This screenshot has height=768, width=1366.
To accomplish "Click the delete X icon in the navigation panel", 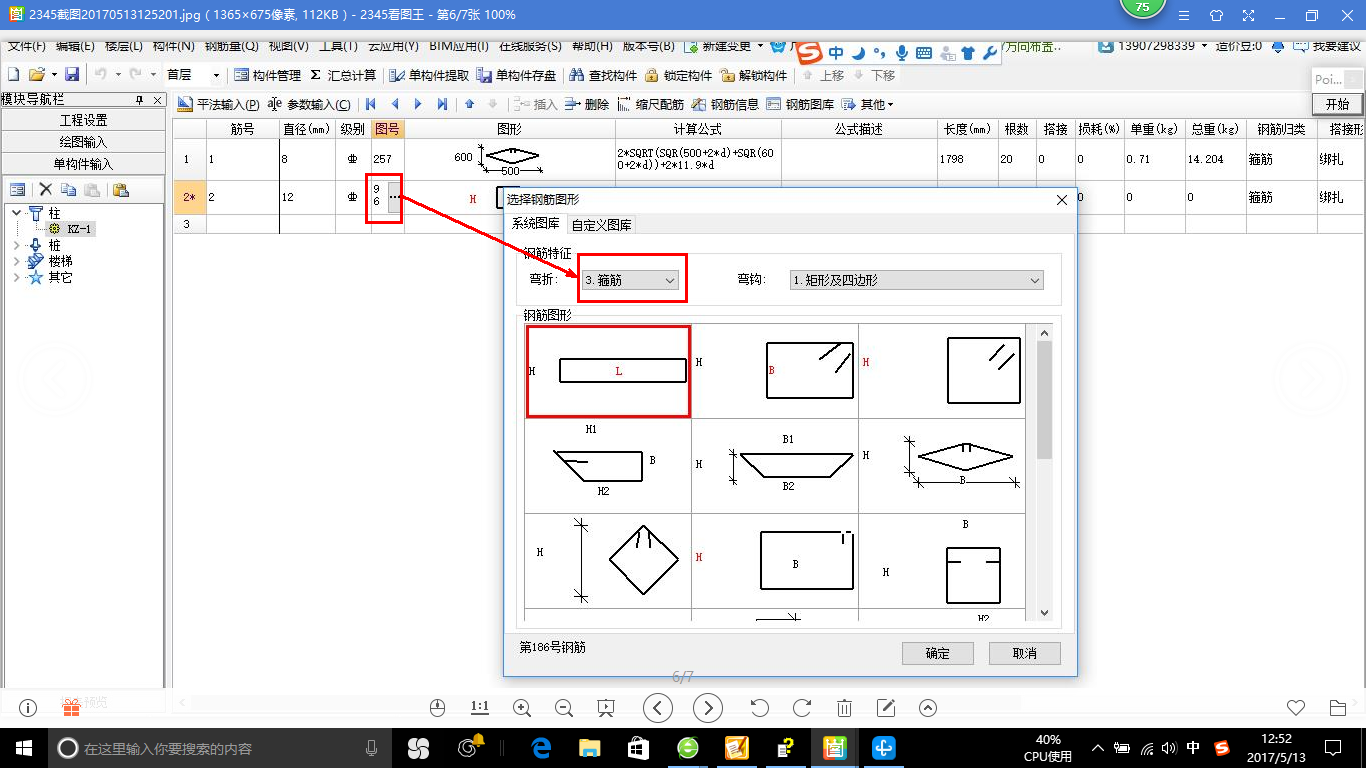I will 45,190.
